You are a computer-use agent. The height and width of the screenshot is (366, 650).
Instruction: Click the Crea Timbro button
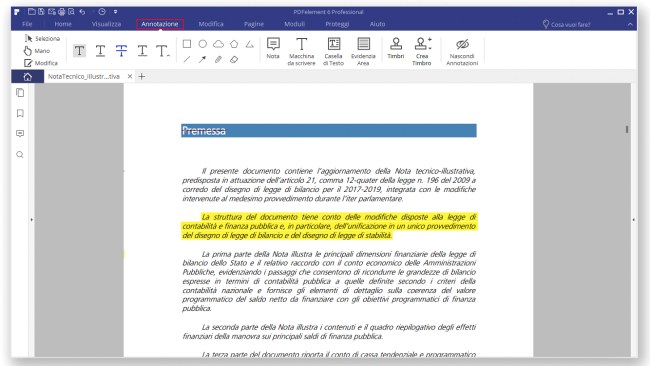(x=422, y=51)
